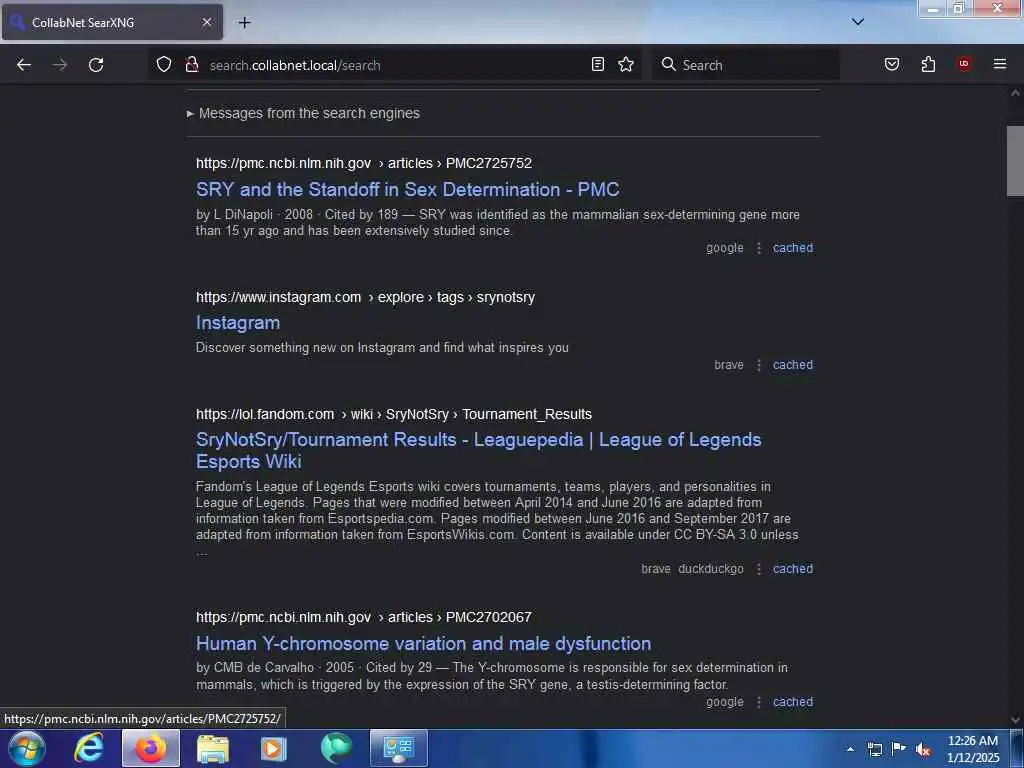Click the scrollbar up arrow

tap(1015, 93)
